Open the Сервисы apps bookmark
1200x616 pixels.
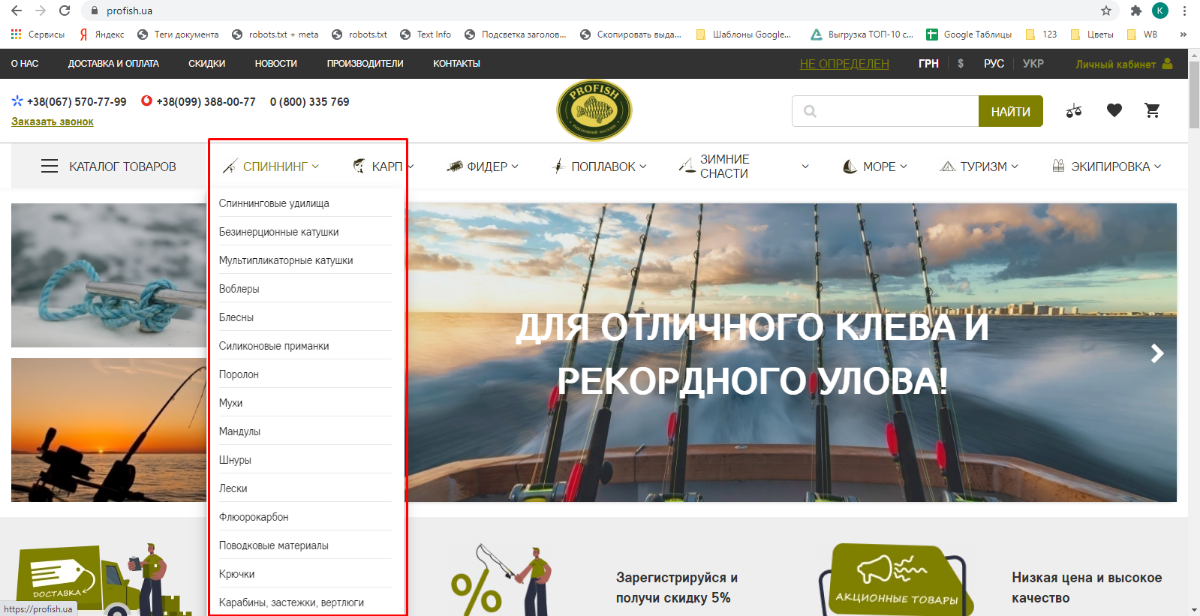click(x=37, y=34)
